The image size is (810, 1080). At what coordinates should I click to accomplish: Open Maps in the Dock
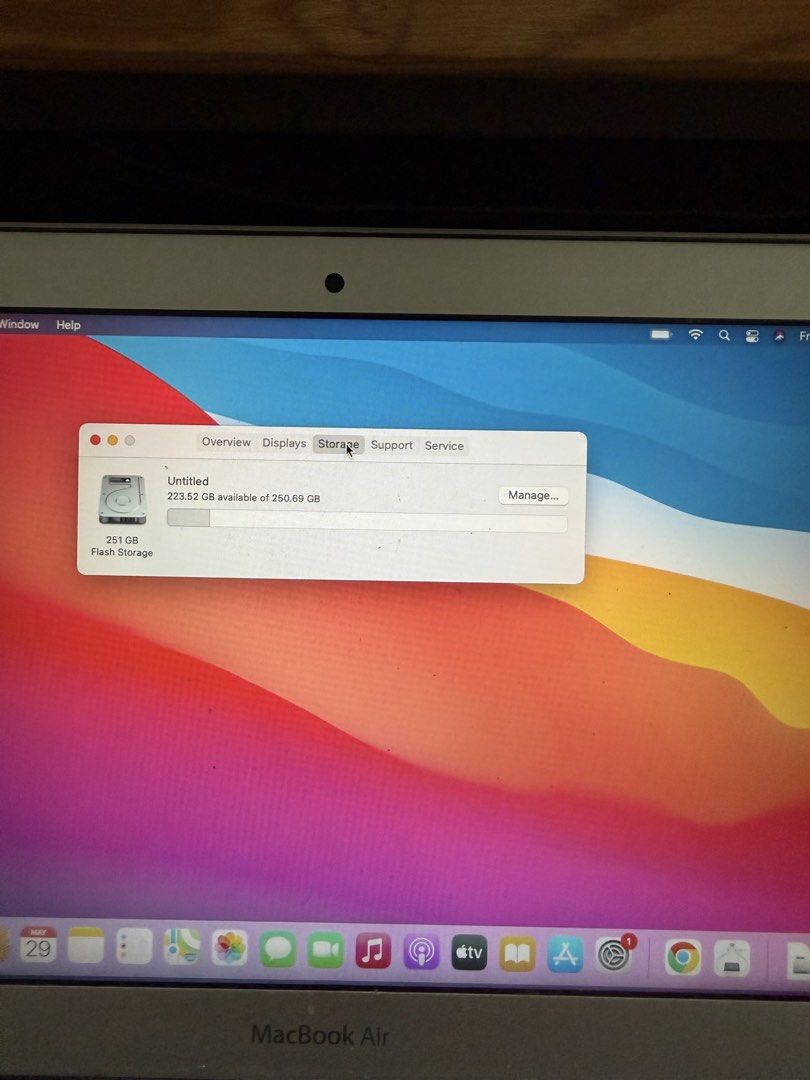[182, 946]
